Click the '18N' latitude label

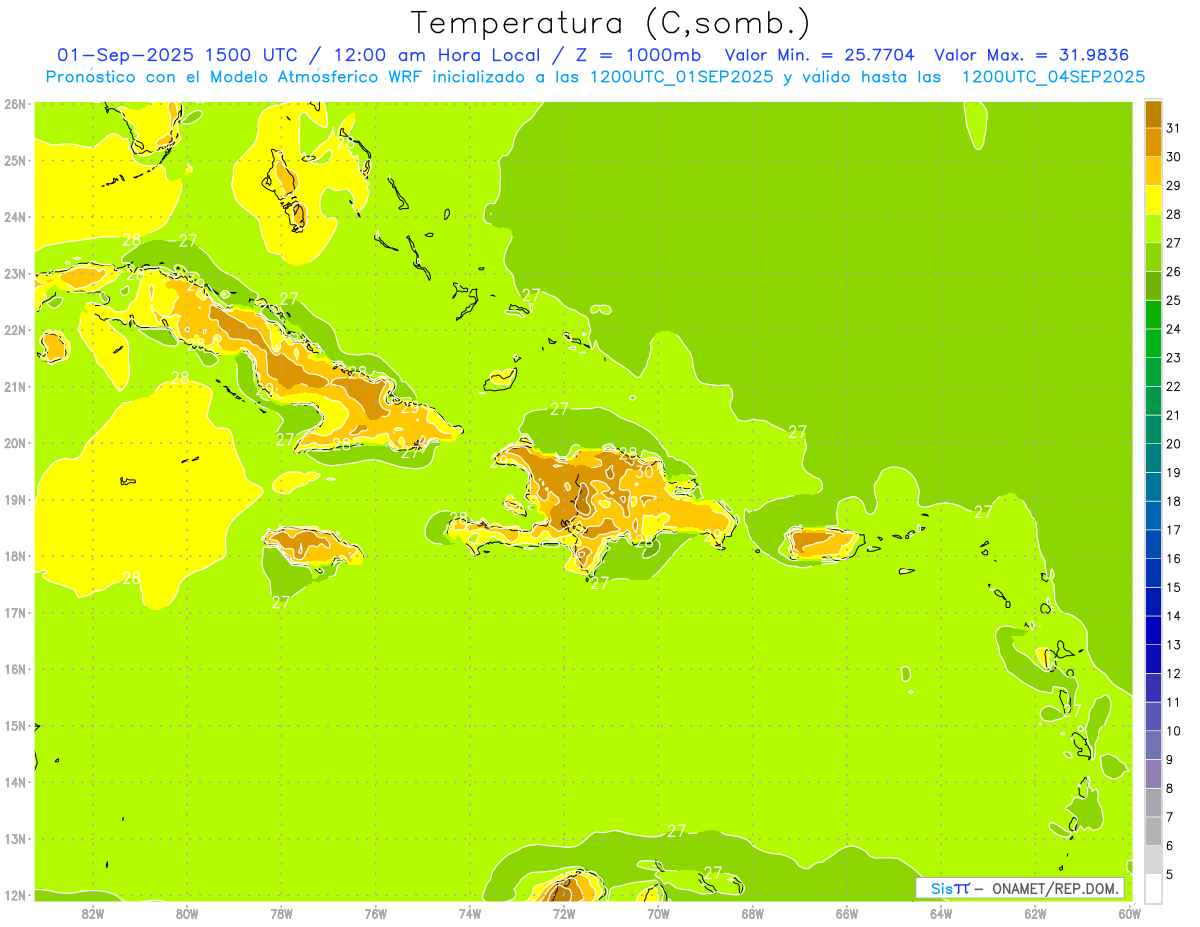tap(15, 556)
